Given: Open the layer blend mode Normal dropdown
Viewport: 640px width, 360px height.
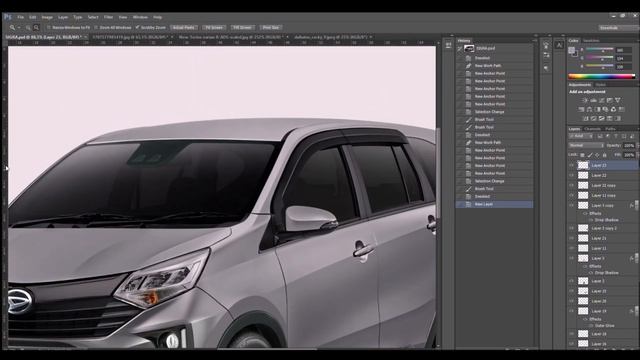Looking at the screenshot, I should tap(587, 145).
